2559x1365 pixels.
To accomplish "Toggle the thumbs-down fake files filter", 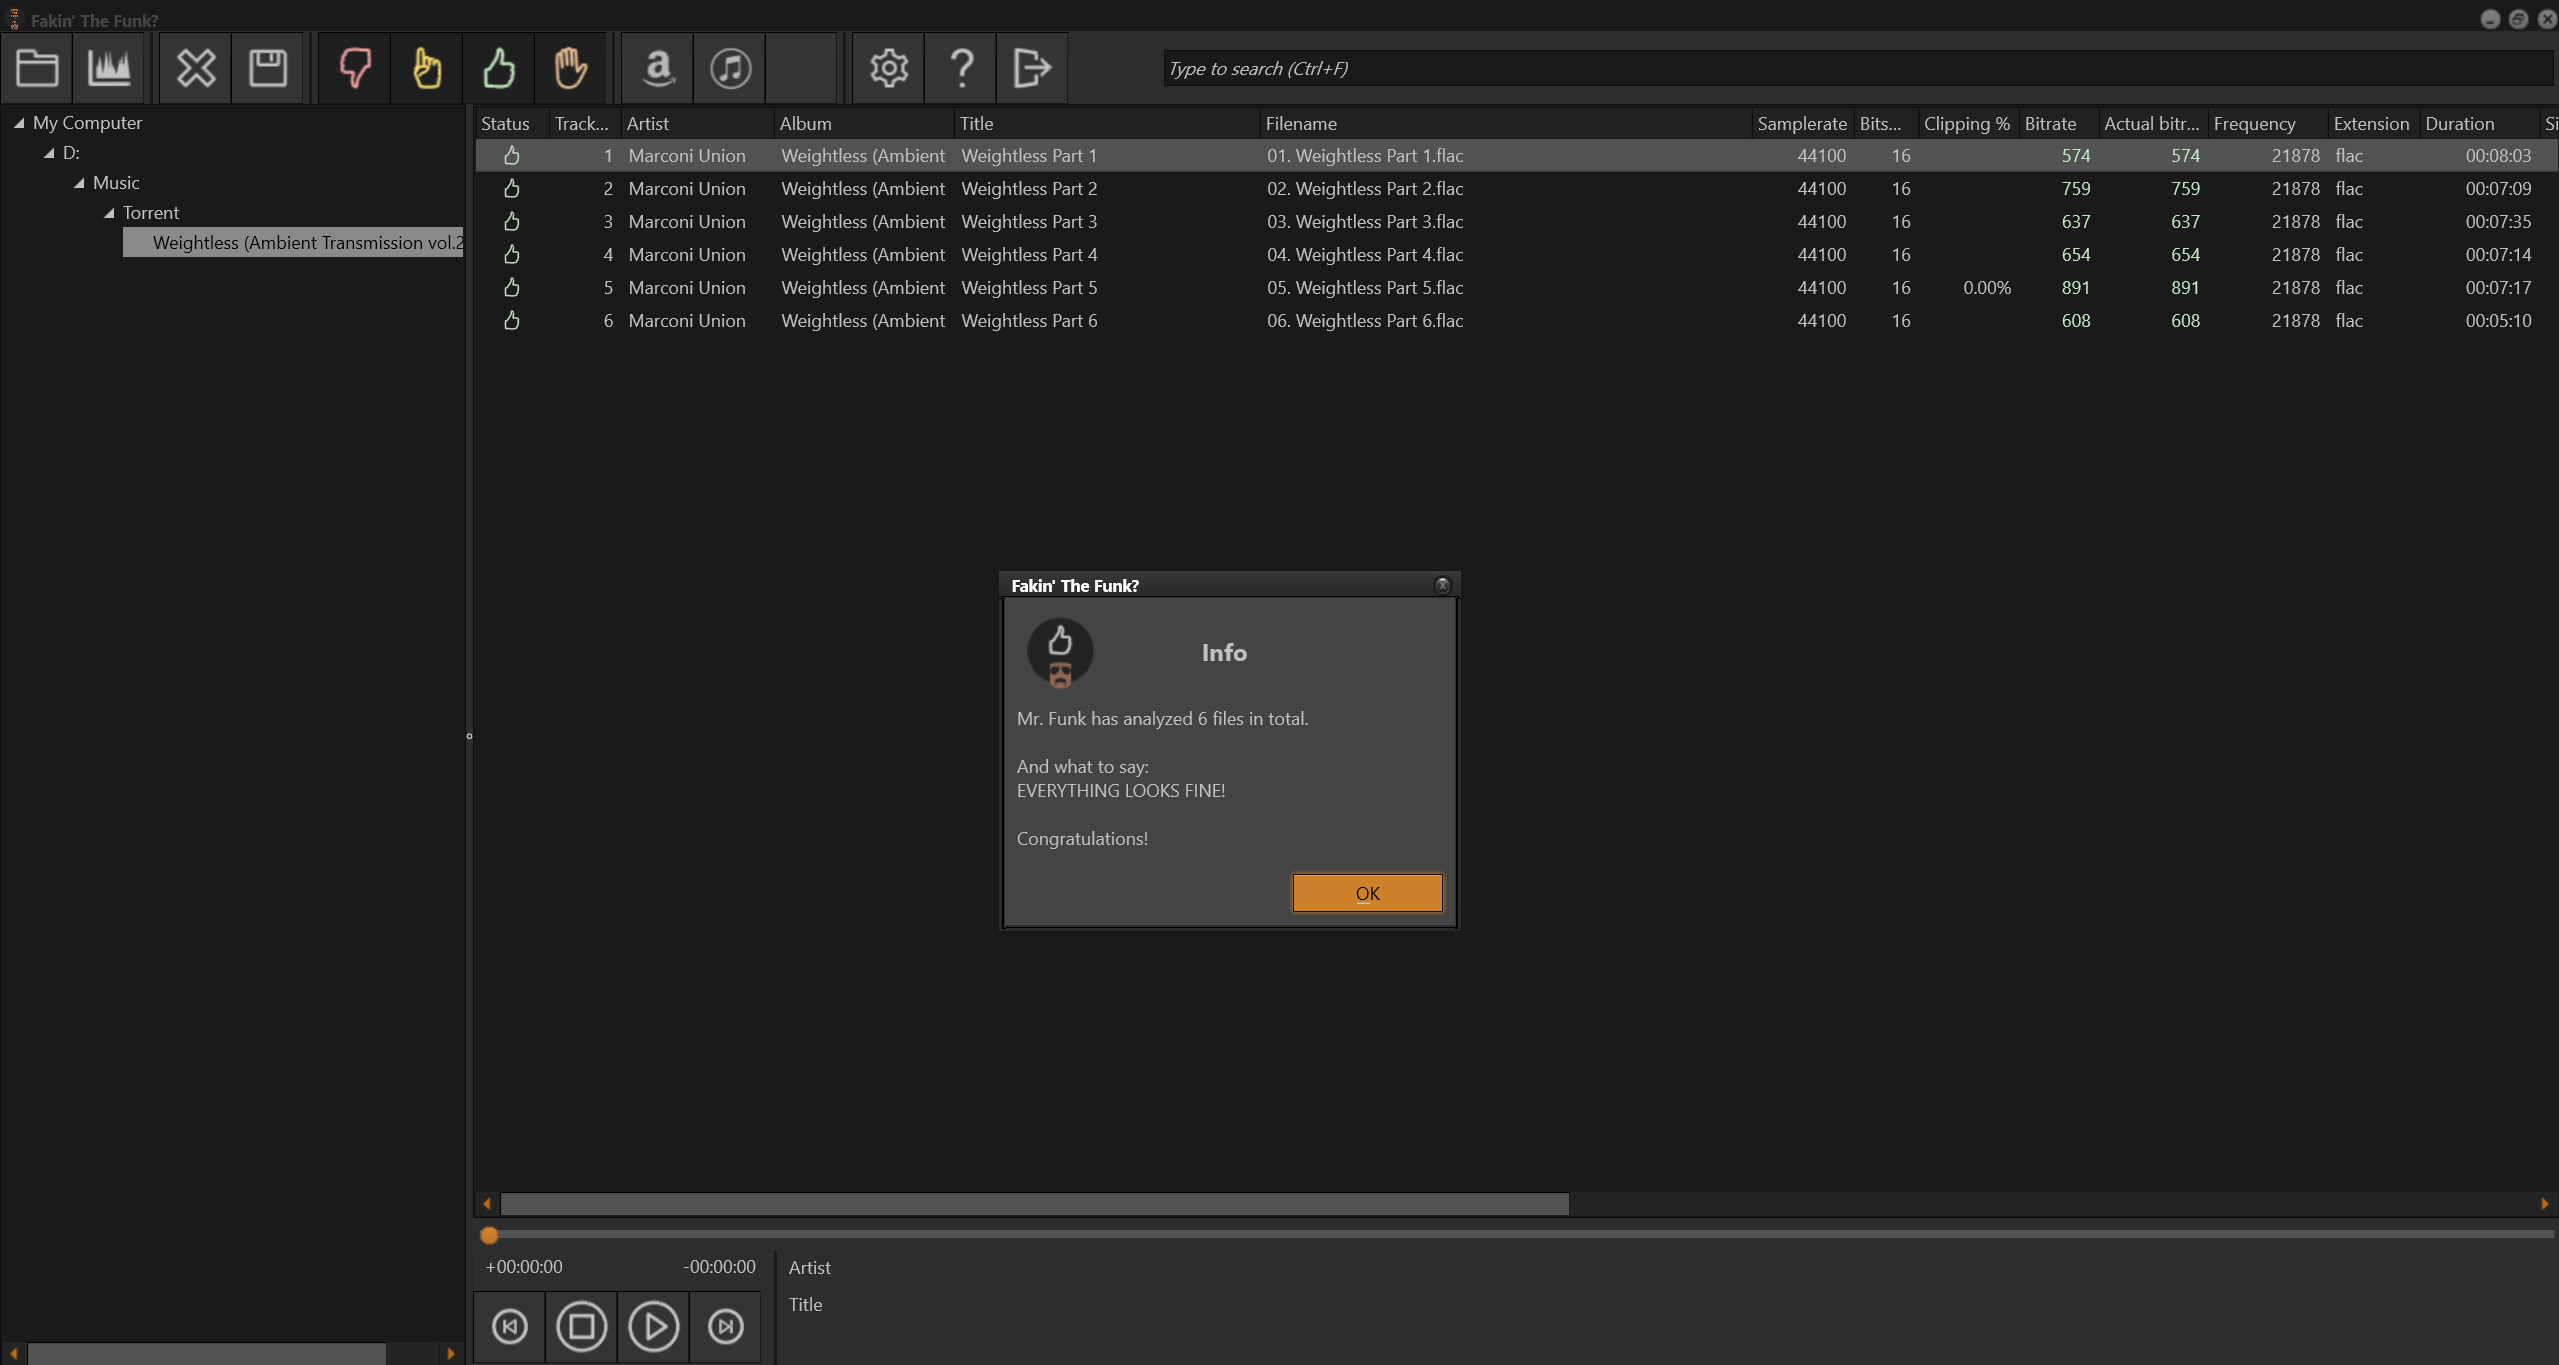I will coord(355,68).
